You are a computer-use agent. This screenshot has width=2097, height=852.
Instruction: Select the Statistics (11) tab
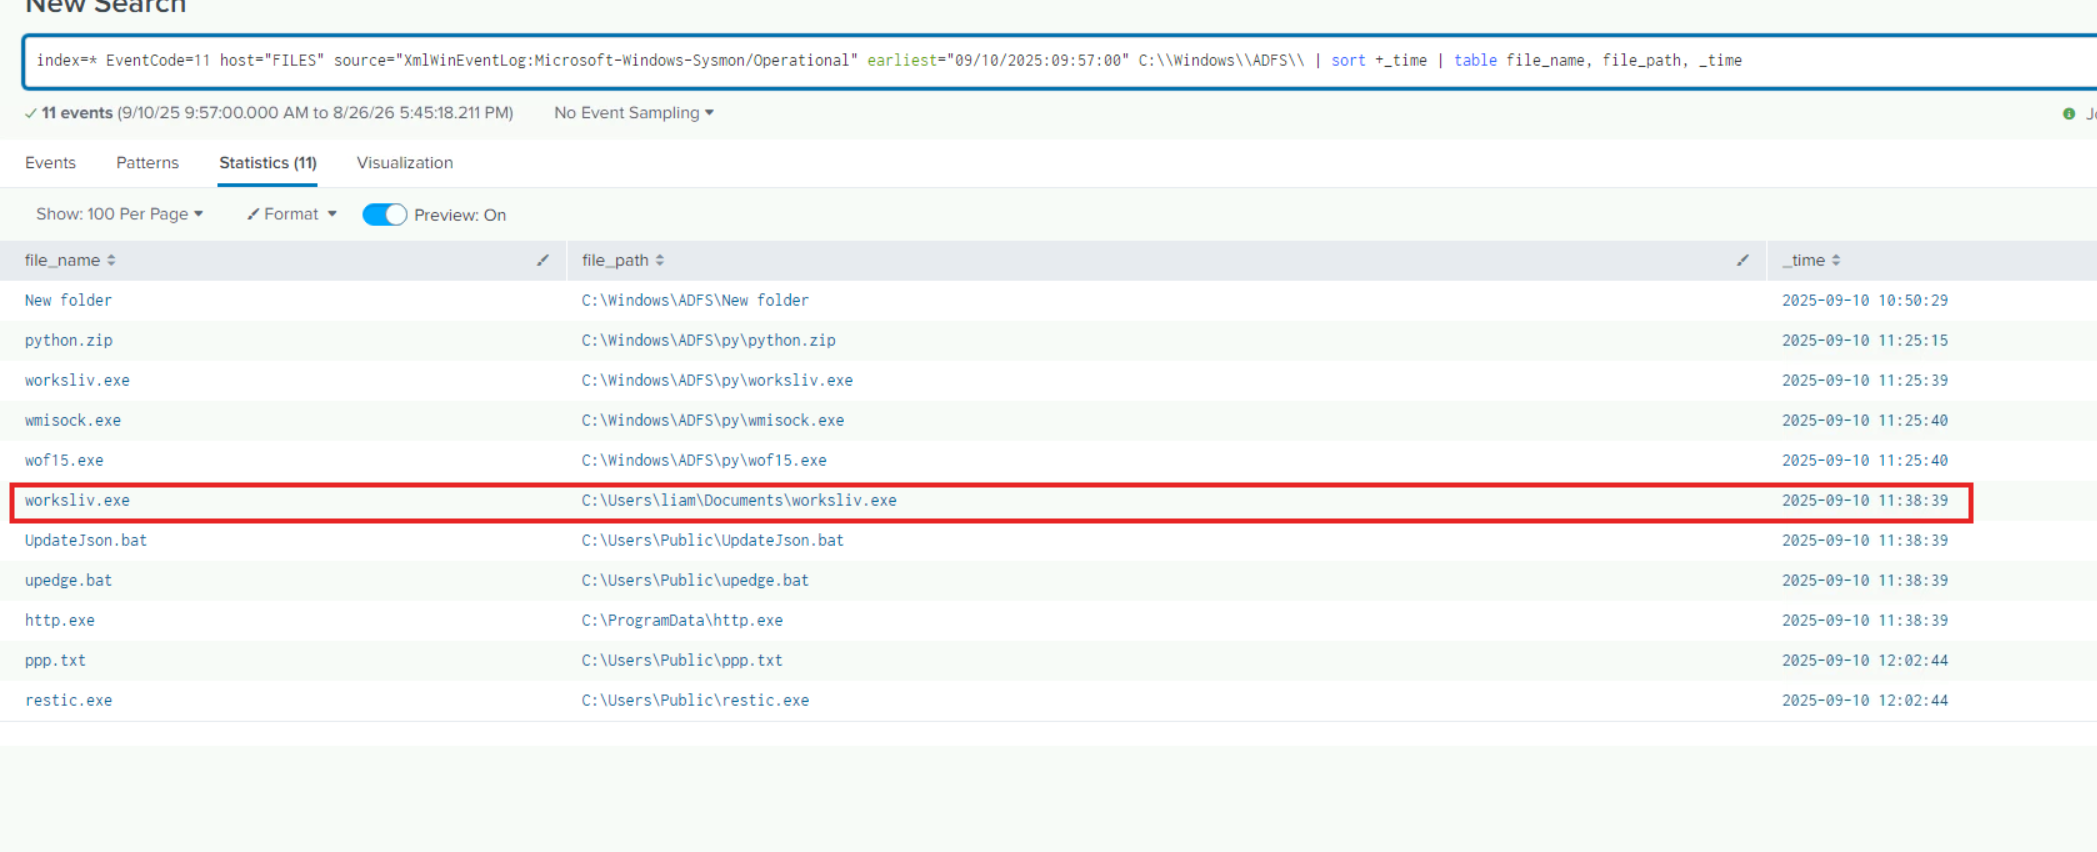pos(268,163)
